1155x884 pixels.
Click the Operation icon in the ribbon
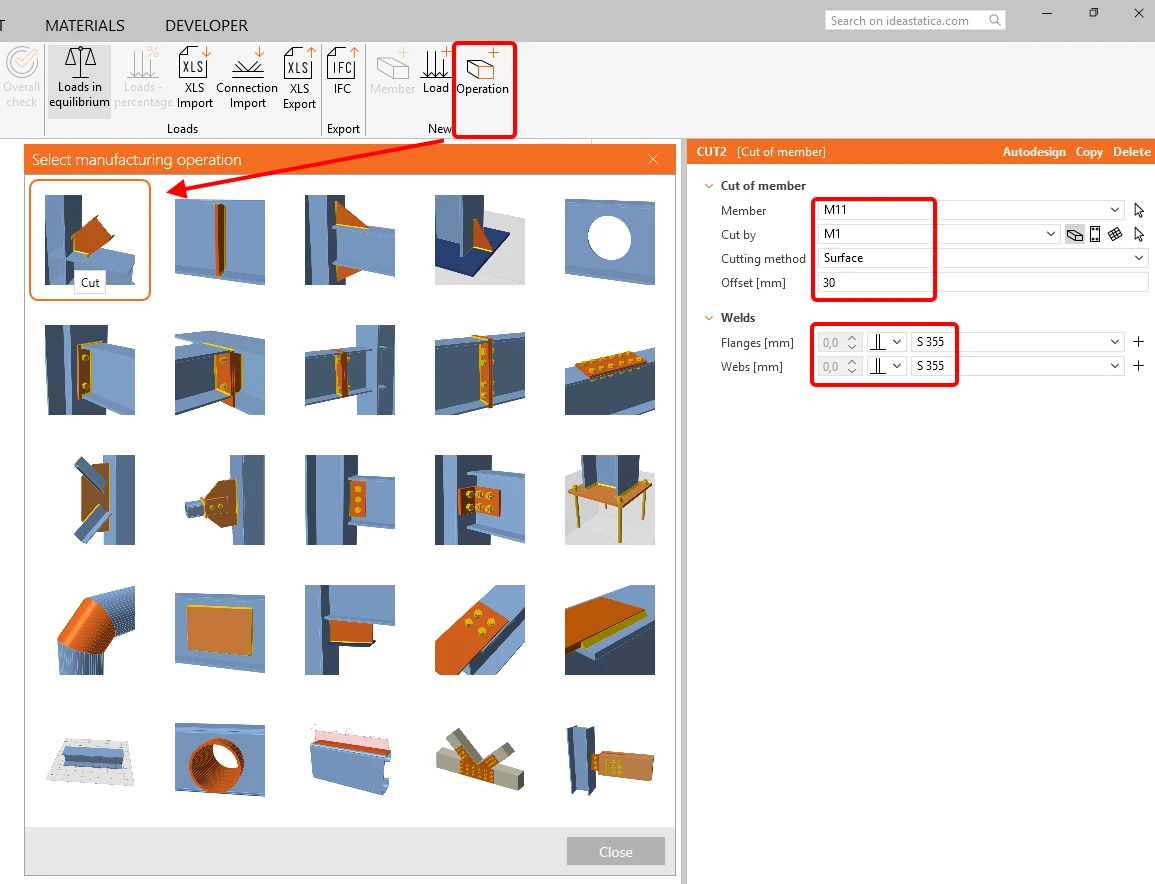482,77
